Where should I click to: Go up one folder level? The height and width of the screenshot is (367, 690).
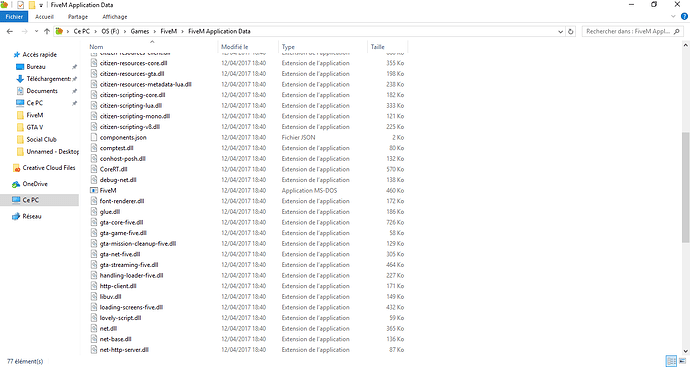click(47, 31)
